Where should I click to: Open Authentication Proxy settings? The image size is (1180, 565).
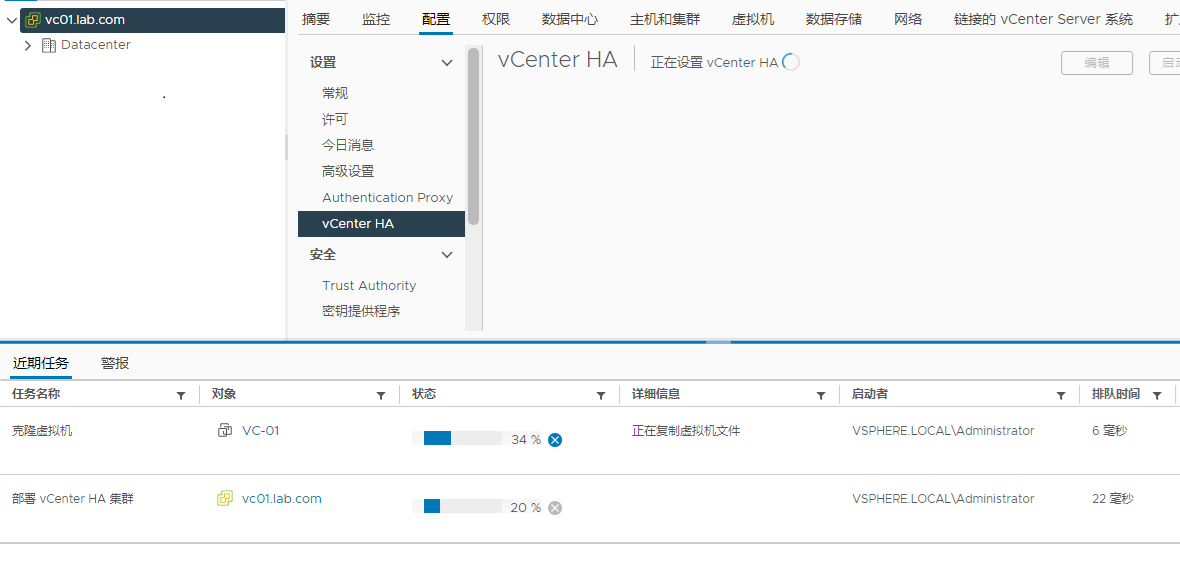(x=388, y=198)
